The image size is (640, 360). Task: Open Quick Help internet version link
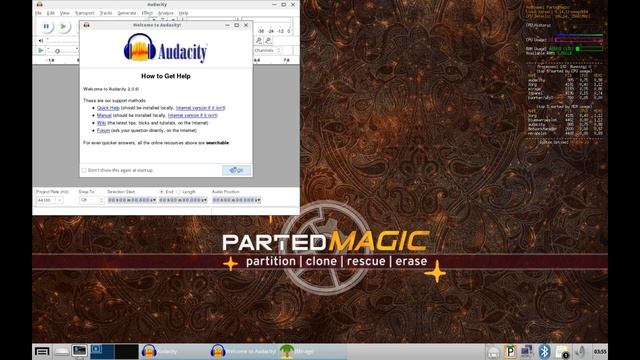[200, 108]
